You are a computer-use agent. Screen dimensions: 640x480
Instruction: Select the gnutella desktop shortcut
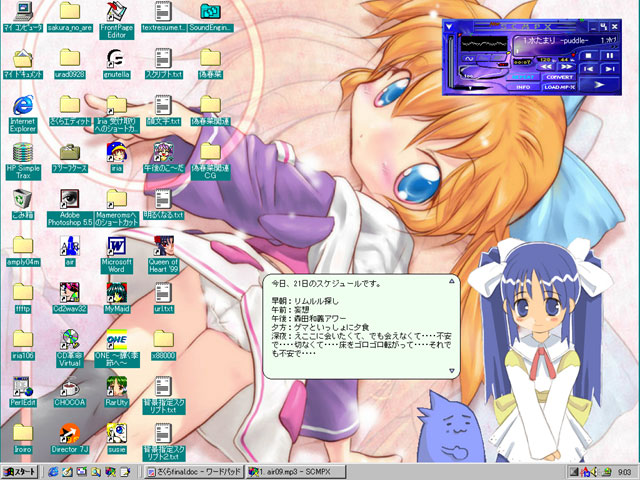pos(117,64)
